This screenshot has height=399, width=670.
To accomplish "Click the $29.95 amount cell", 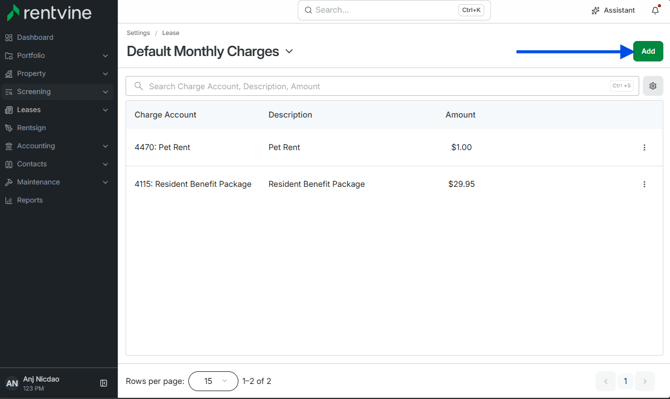I will [x=461, y=184].
